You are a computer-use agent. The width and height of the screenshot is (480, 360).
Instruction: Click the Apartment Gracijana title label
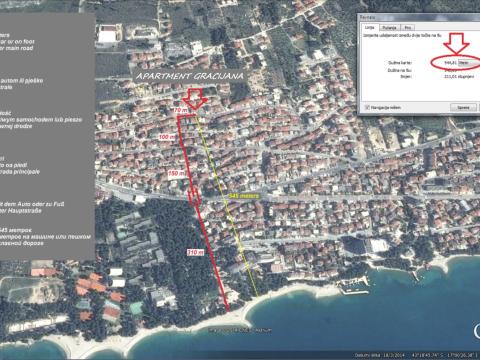pos(189,76)
